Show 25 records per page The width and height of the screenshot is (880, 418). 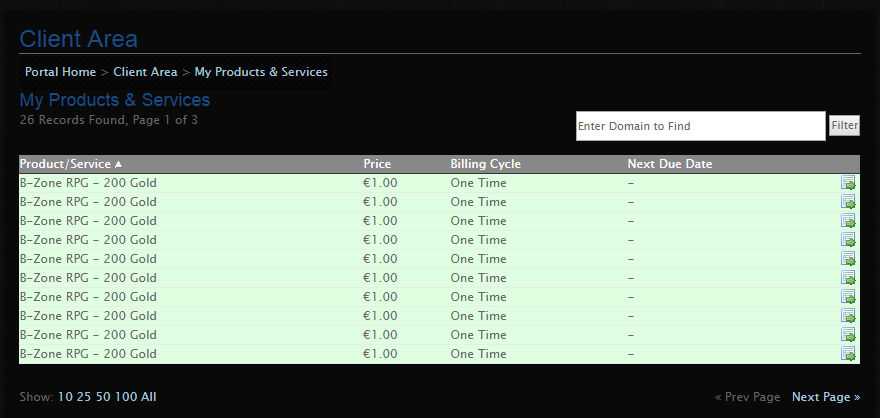tap(84, 397)
